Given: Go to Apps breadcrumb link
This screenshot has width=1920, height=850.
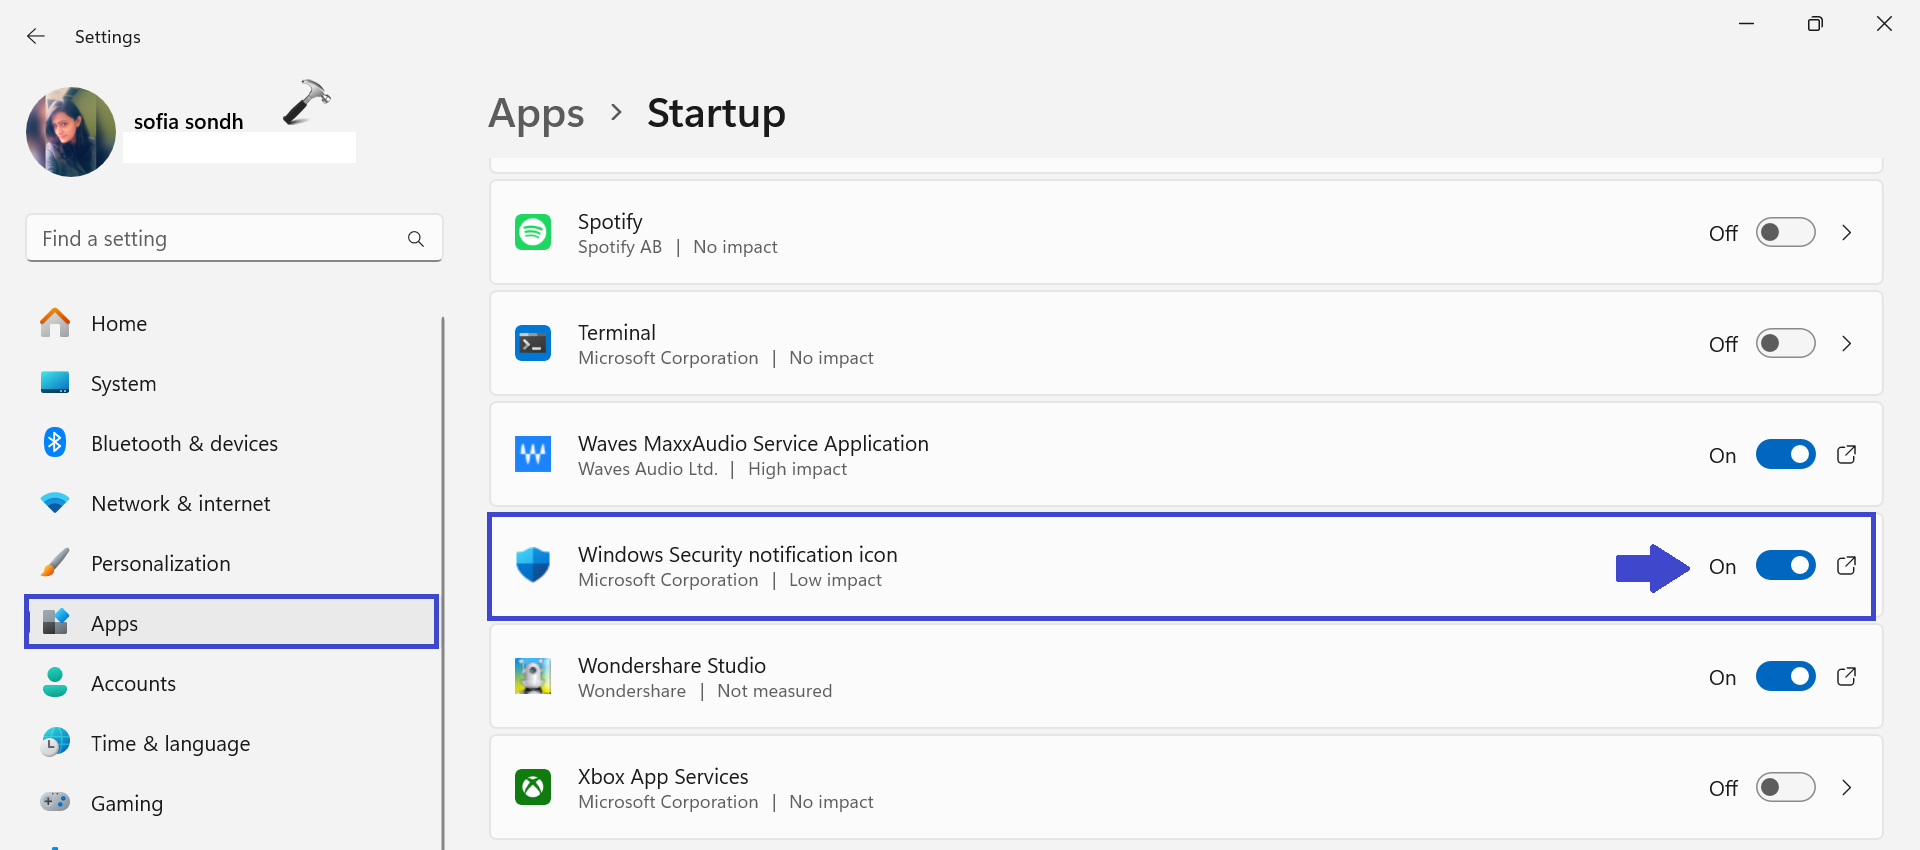Looking at the screenshot, I should click(x=536, y=114).
